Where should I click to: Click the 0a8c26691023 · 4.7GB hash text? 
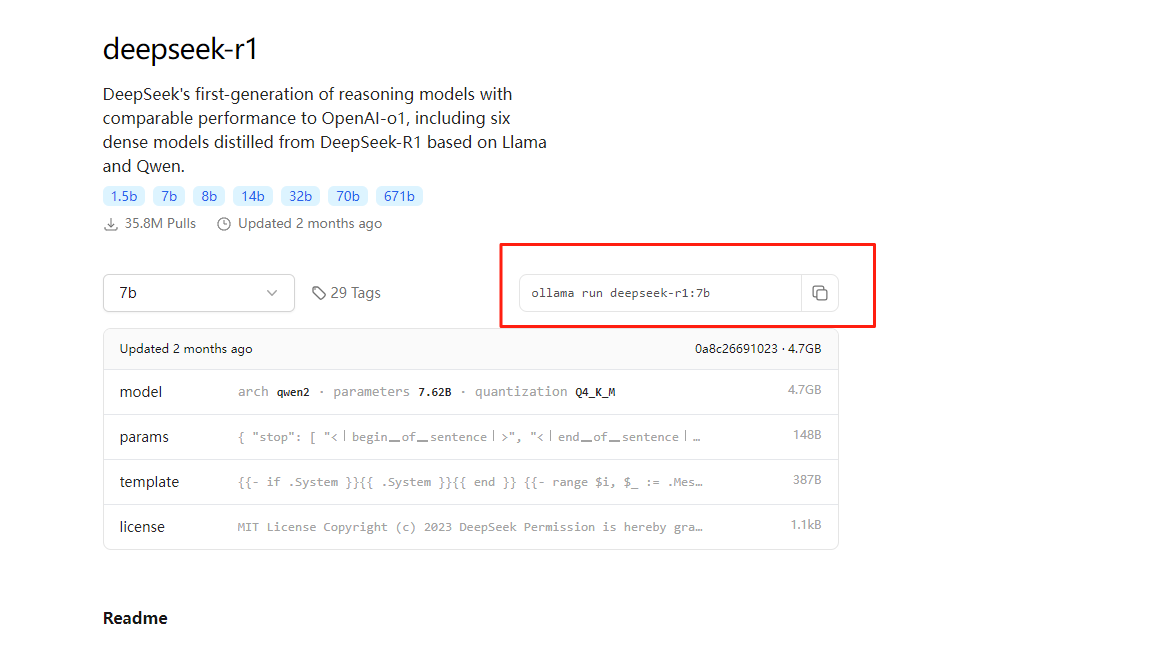click(x=758, y=349)
